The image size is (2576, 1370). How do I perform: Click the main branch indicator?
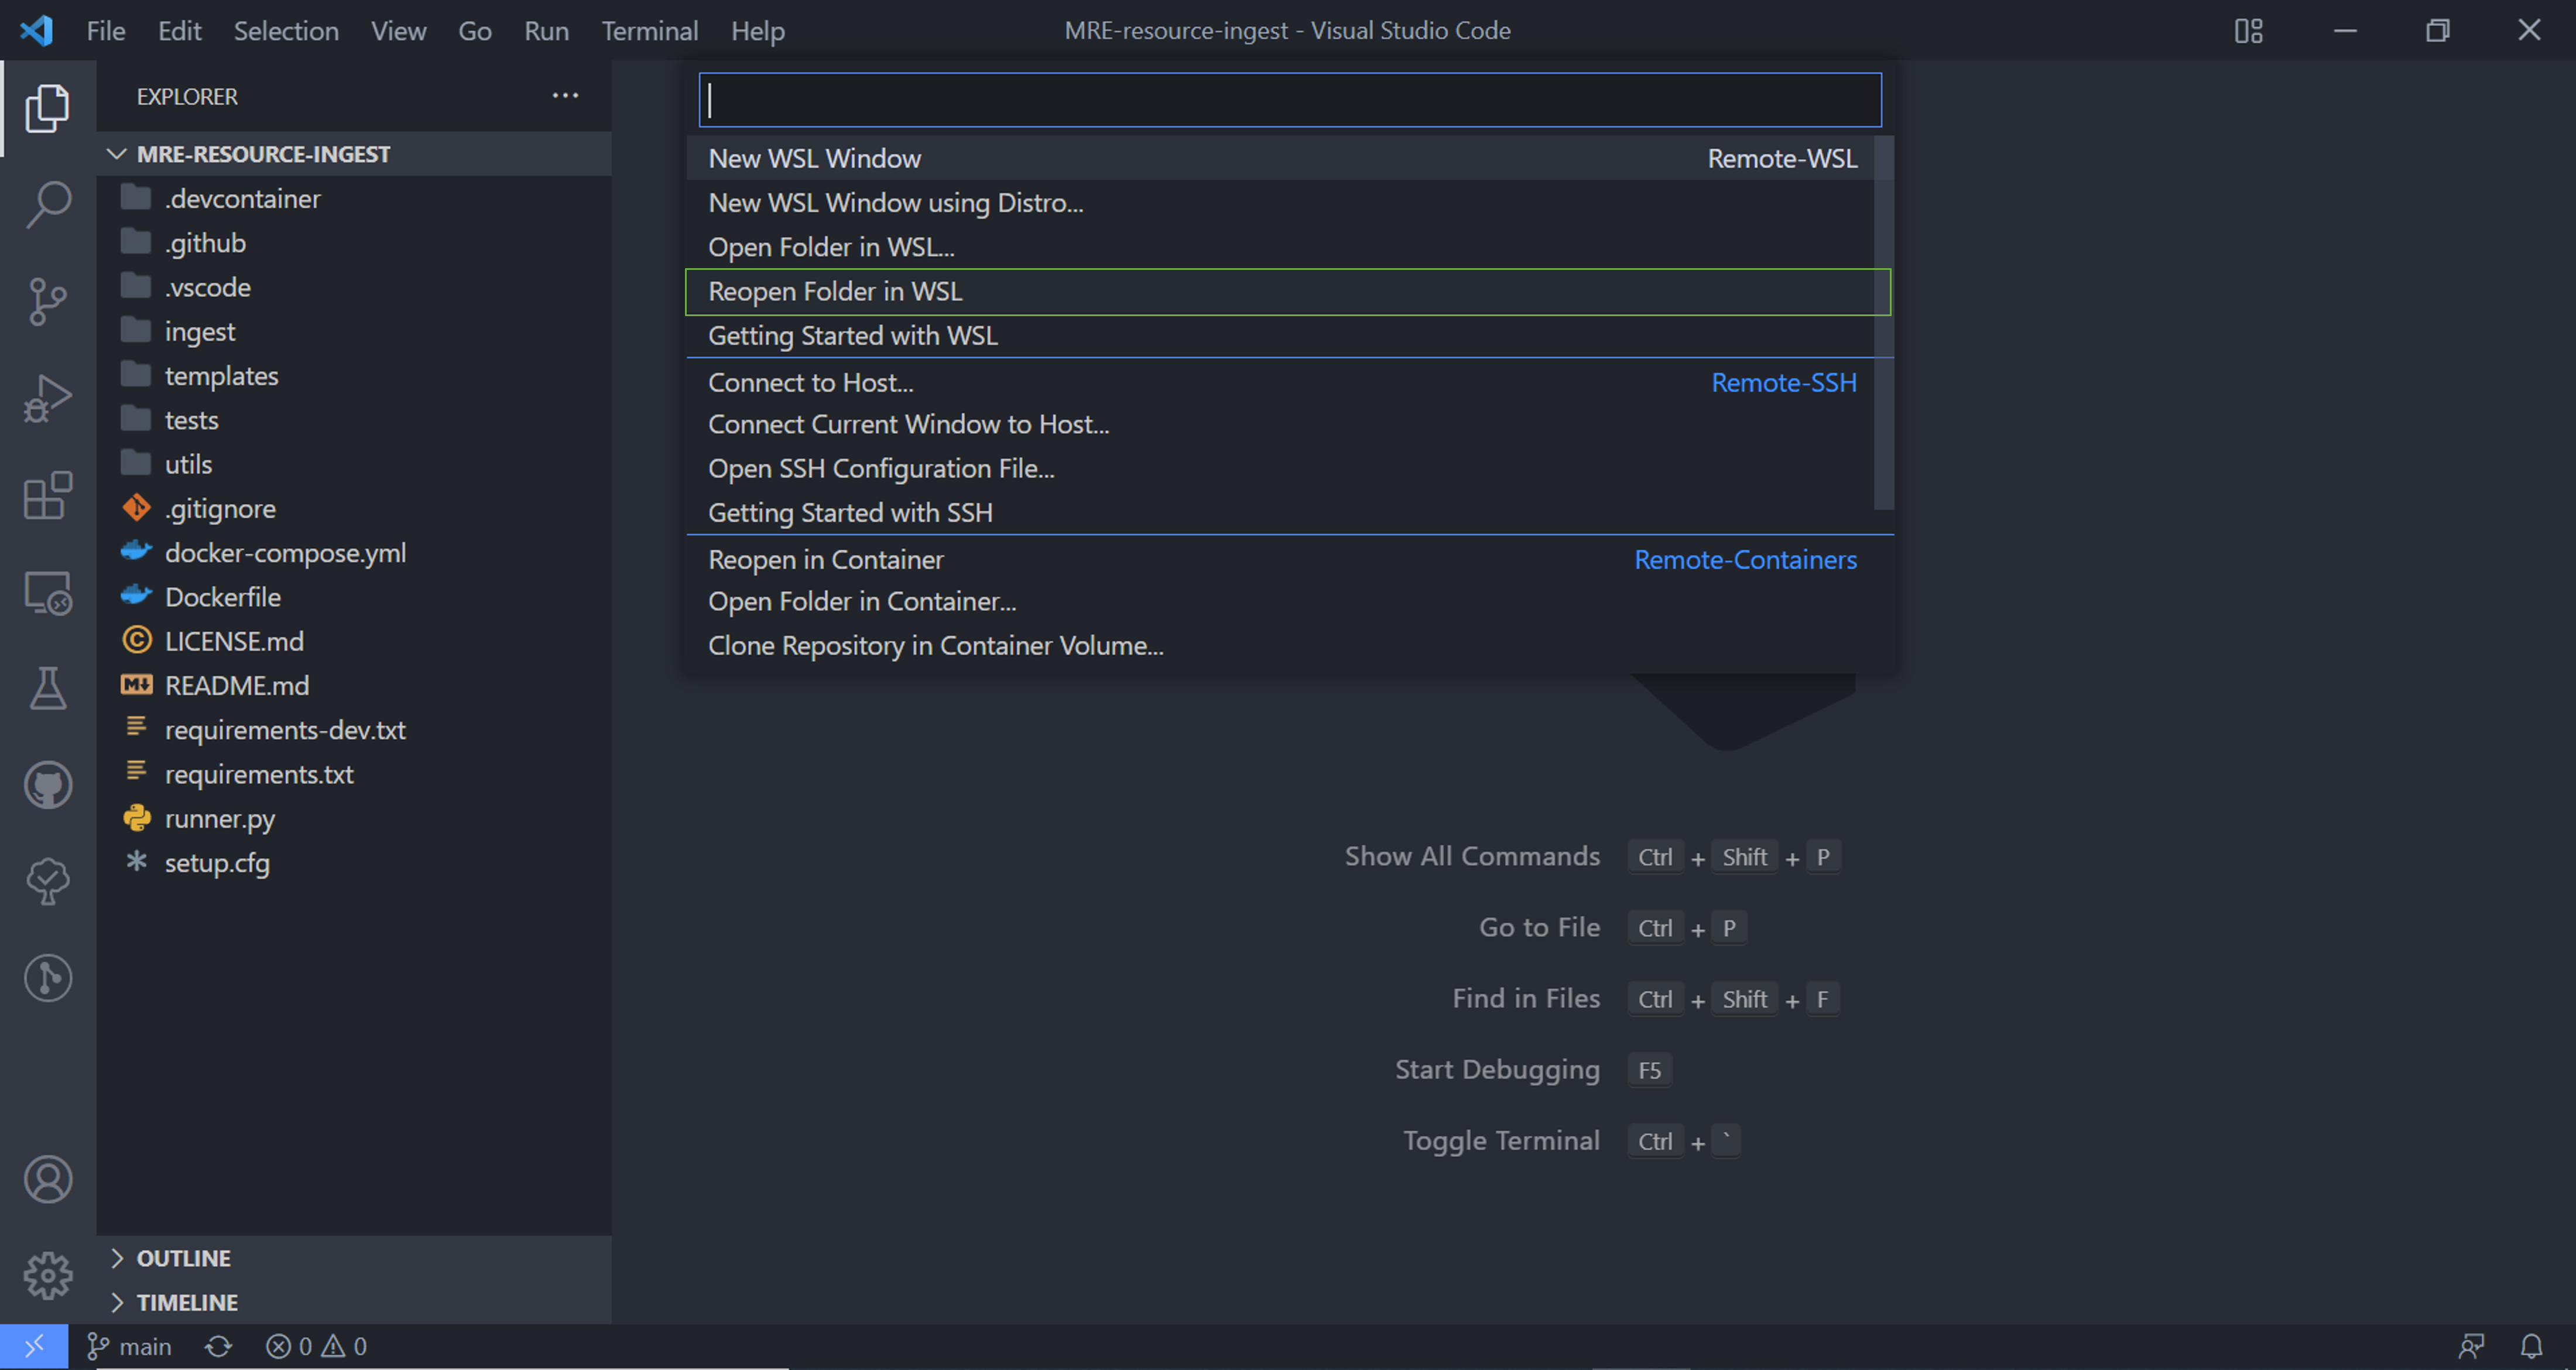click(129, 1347)
